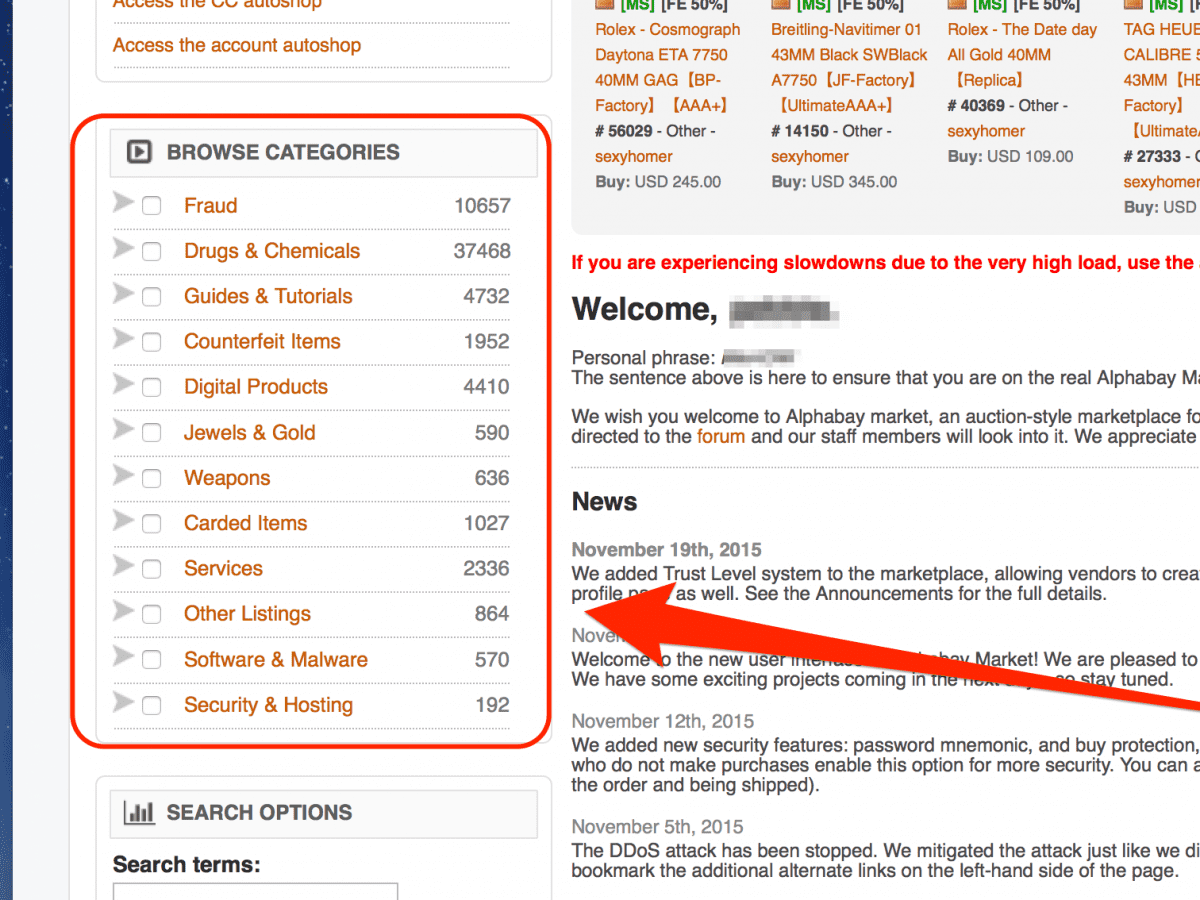Enable the Counterfeit Items checkbox
The image size is (1200, 900).
(151, 342)
